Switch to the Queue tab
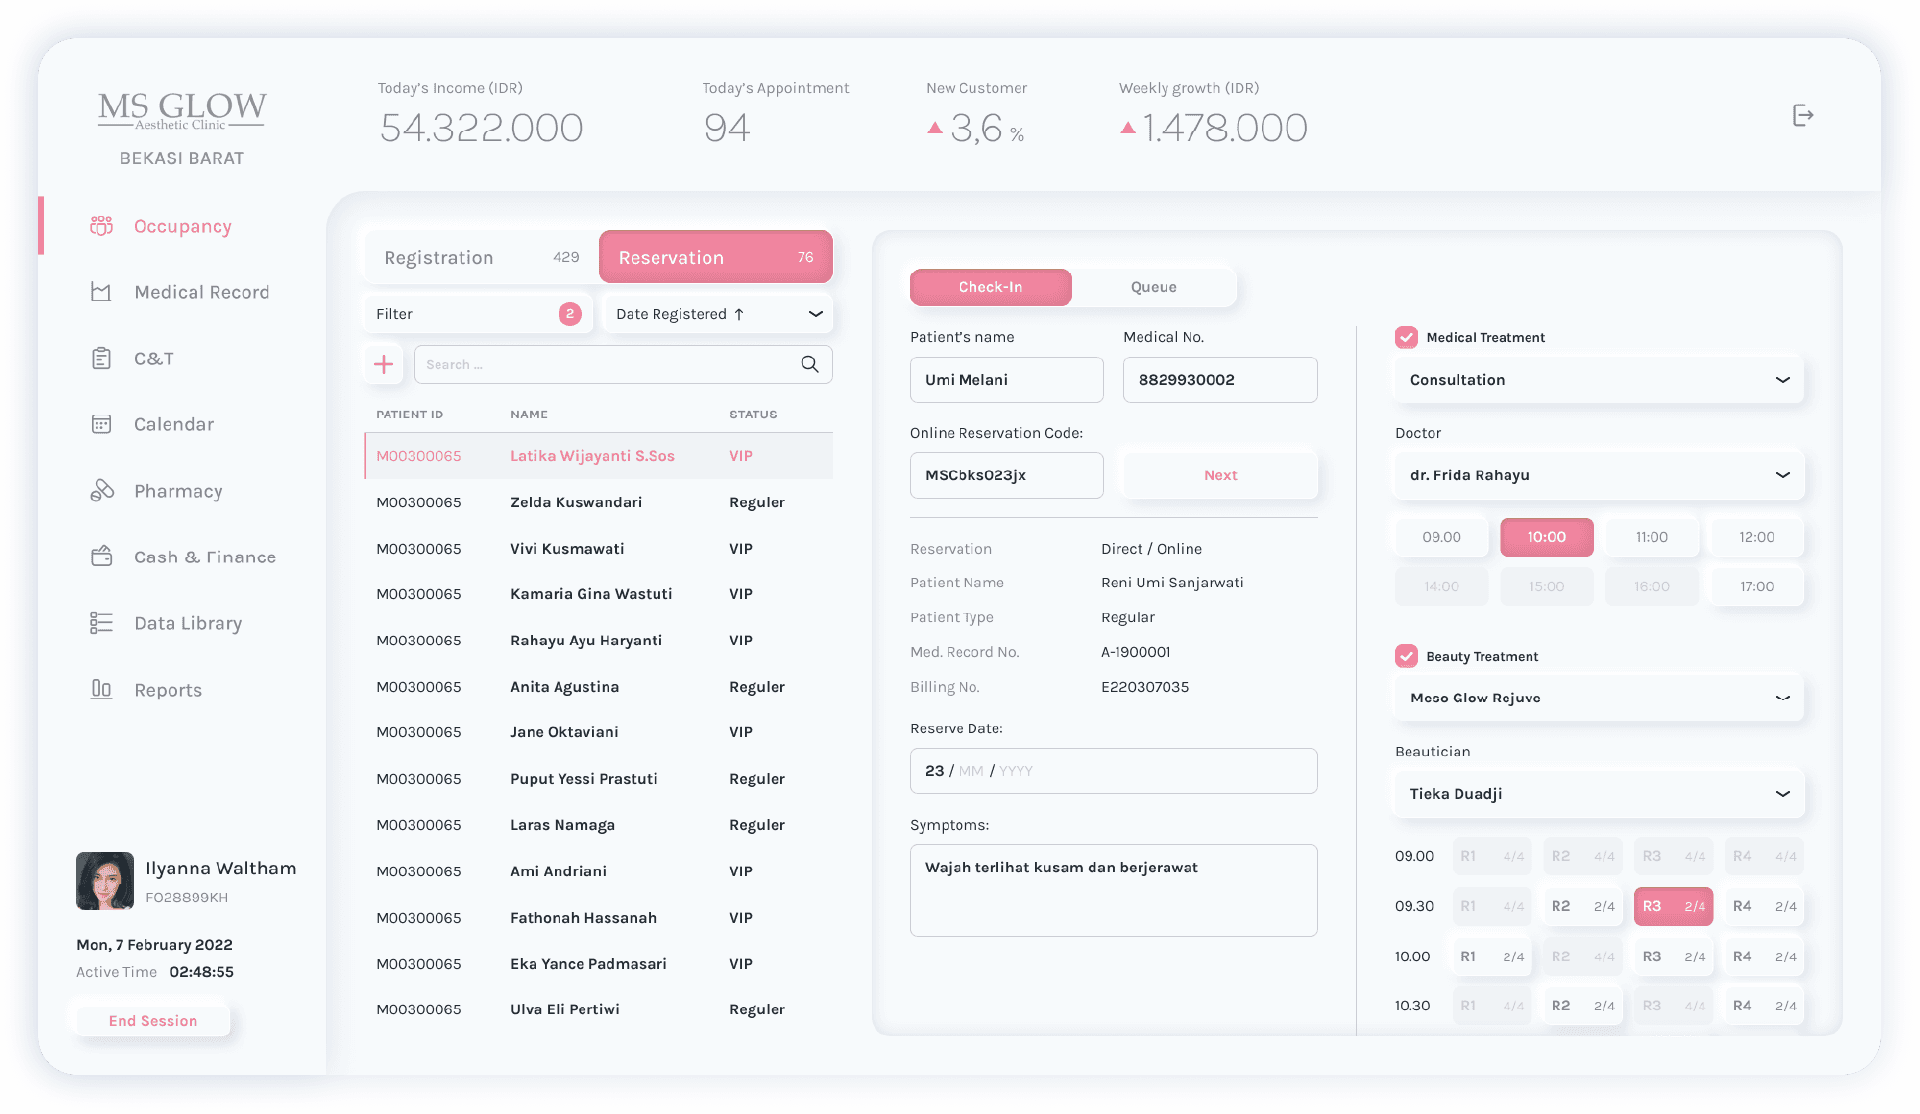 click(x=1153, y=287)
